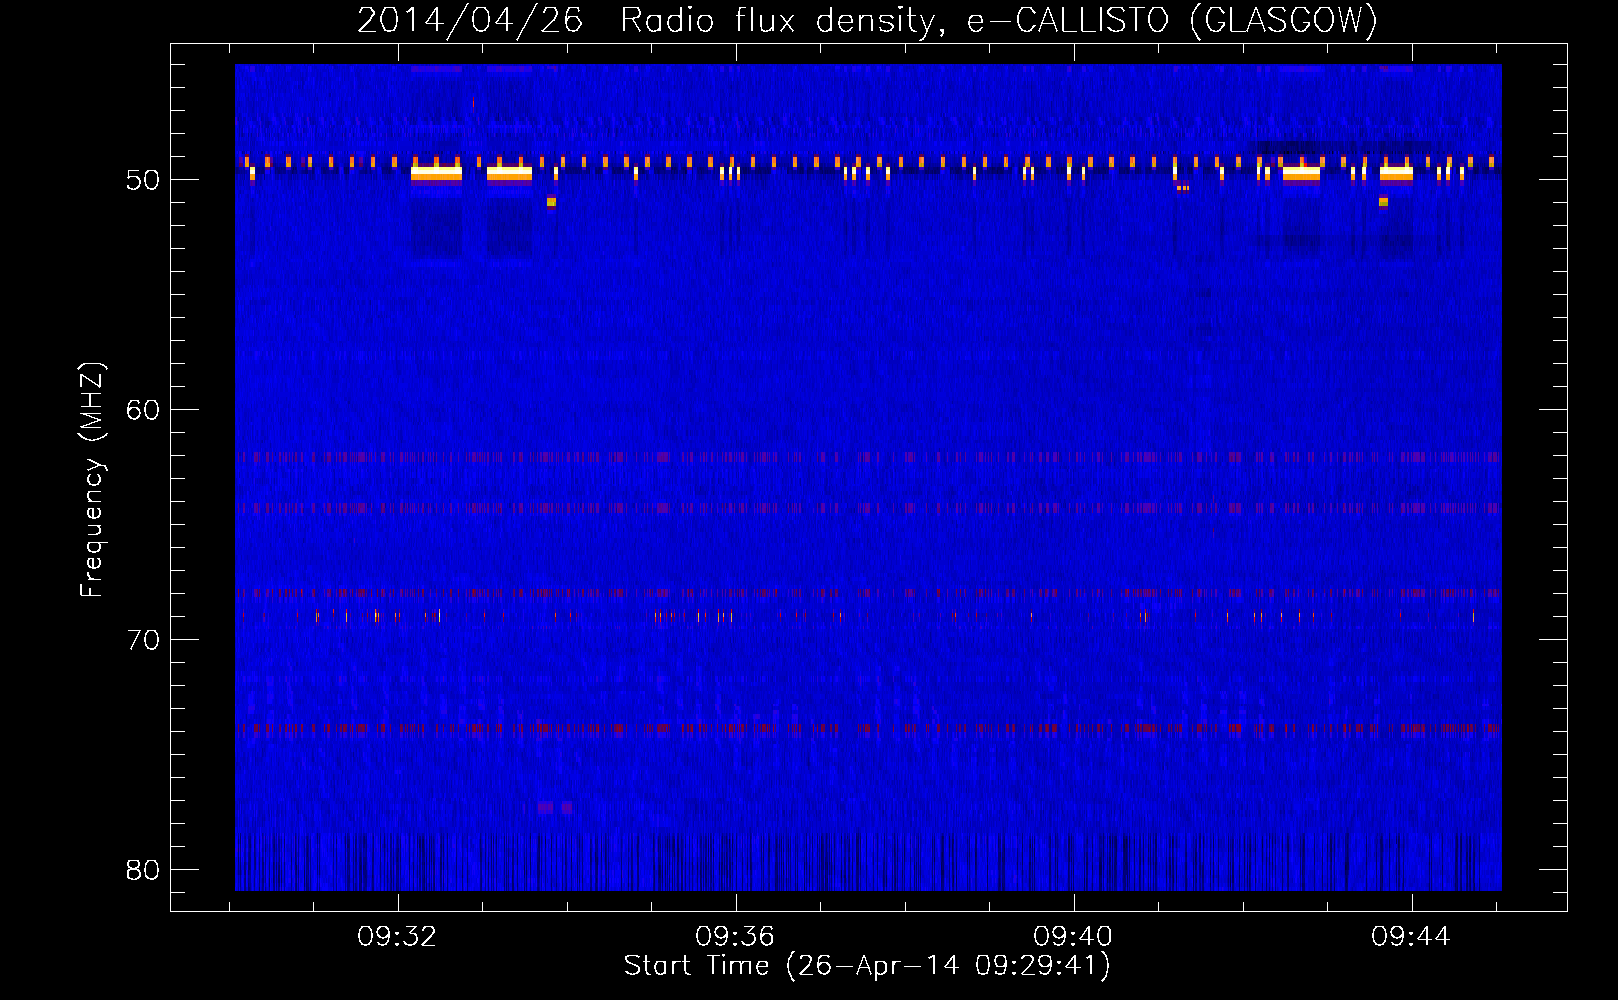Click the 80 frequency tick label
This screenshot has height=1000, width=1618.
(143, 870)
